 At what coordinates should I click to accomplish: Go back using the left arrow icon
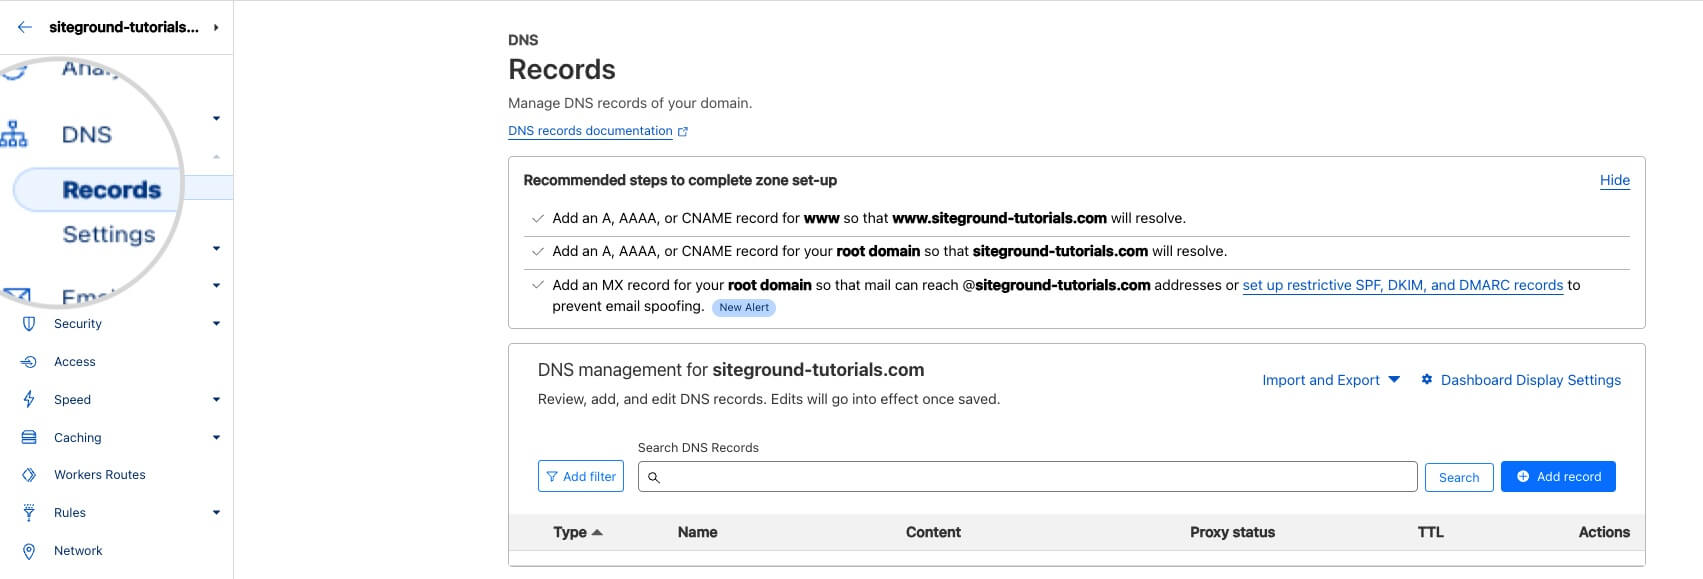(25, 27)
